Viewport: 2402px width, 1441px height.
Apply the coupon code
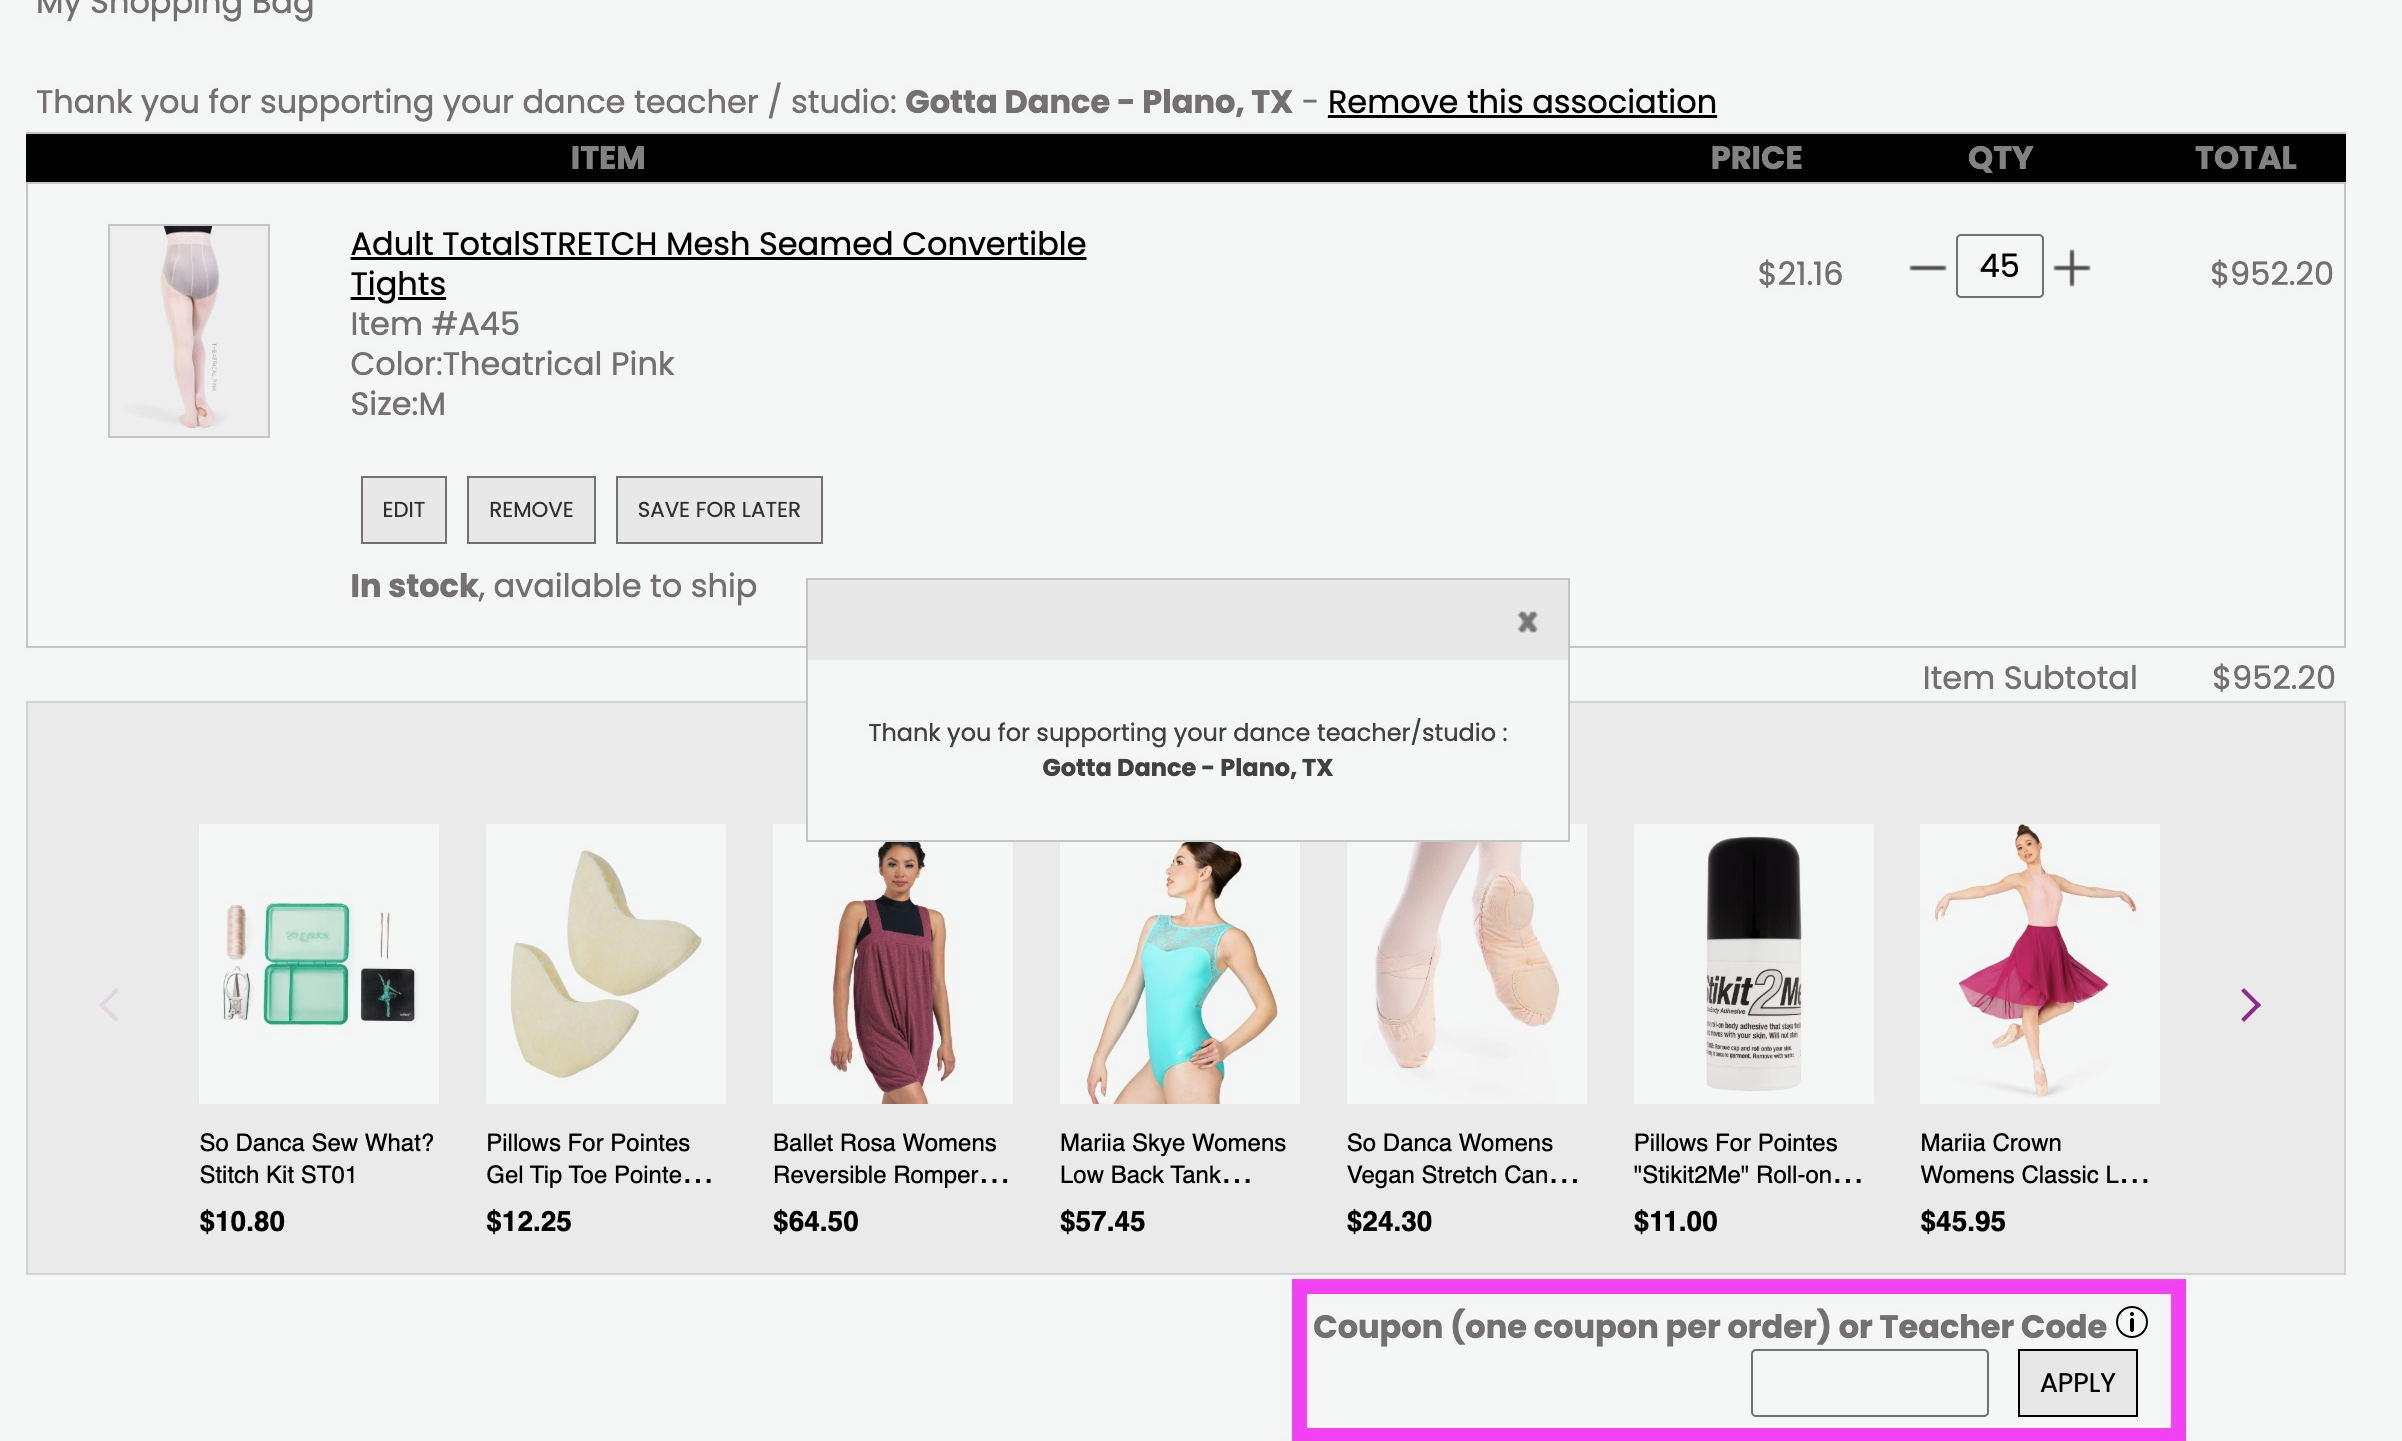tap(2077, 1382)
